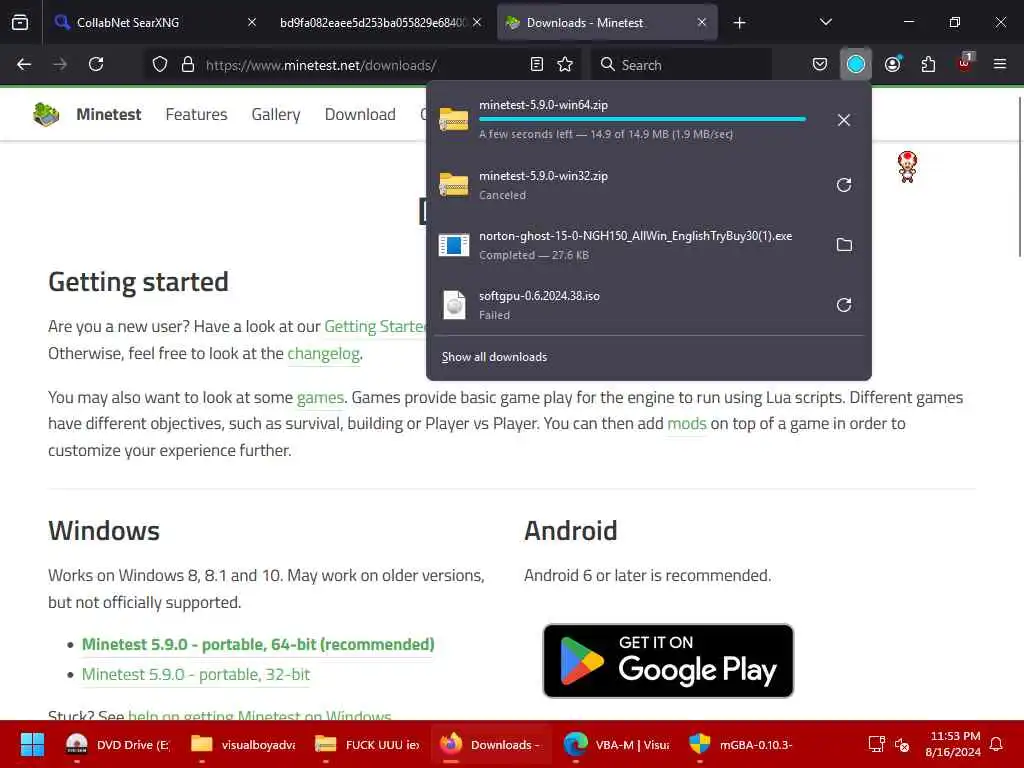The width and height of the screenshot is (1024, 768).
Task: Switch to CollabNet SearXNG tab
Action: pyautogui.click(x=157, y=23)
